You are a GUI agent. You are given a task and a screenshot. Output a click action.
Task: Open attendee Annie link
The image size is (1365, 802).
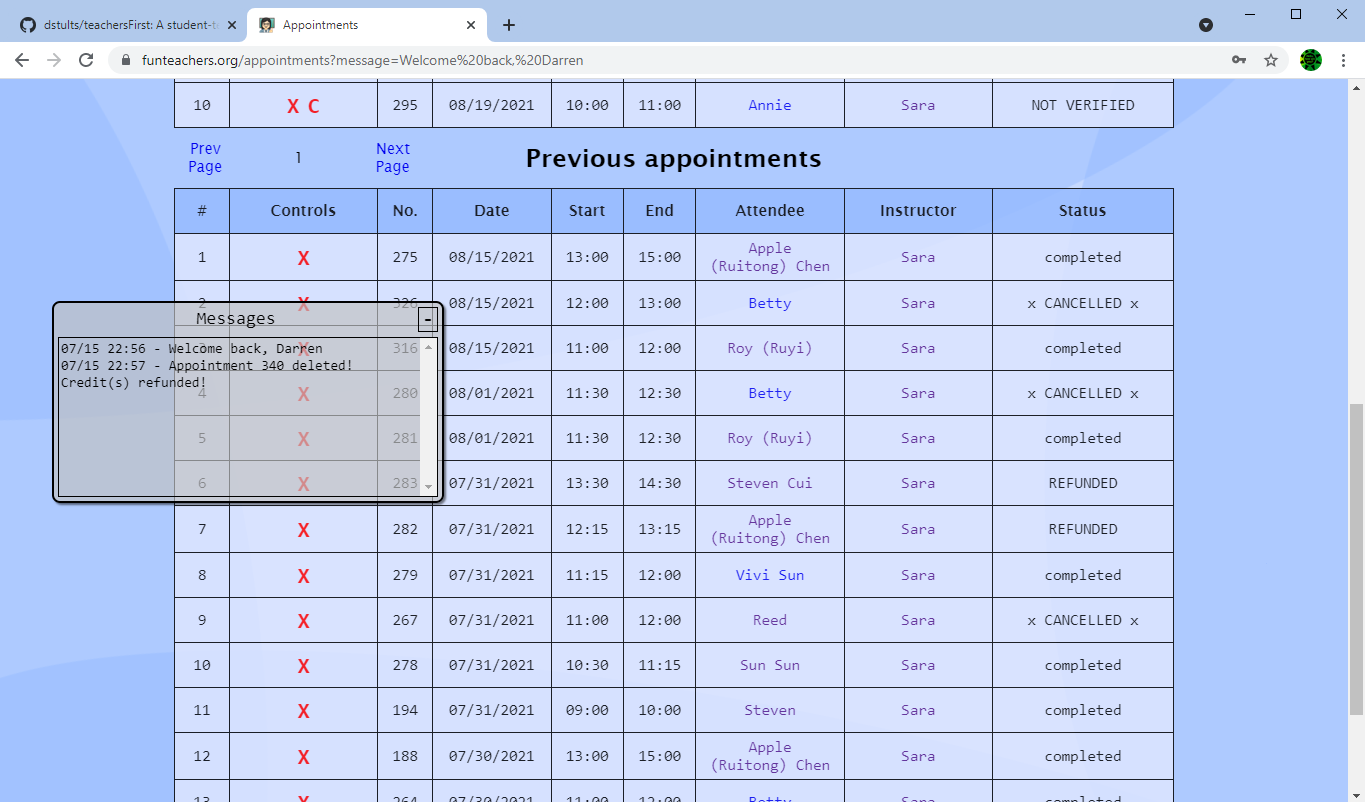(x=770, y=105)
